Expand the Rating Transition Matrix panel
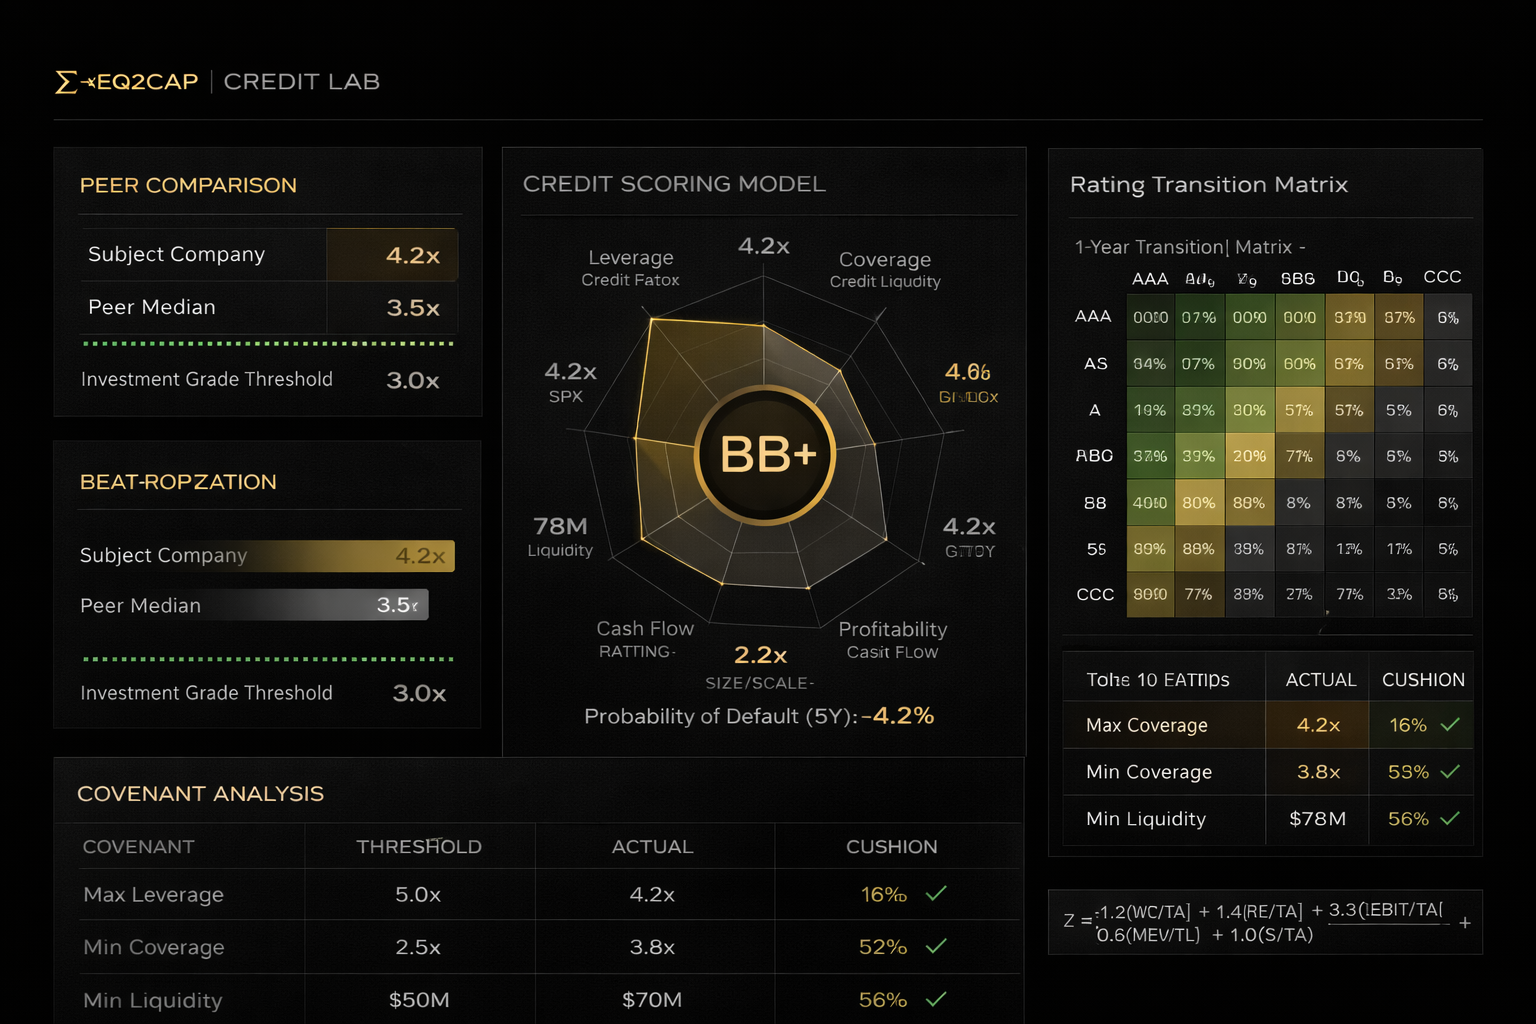 click(1209, 185)
